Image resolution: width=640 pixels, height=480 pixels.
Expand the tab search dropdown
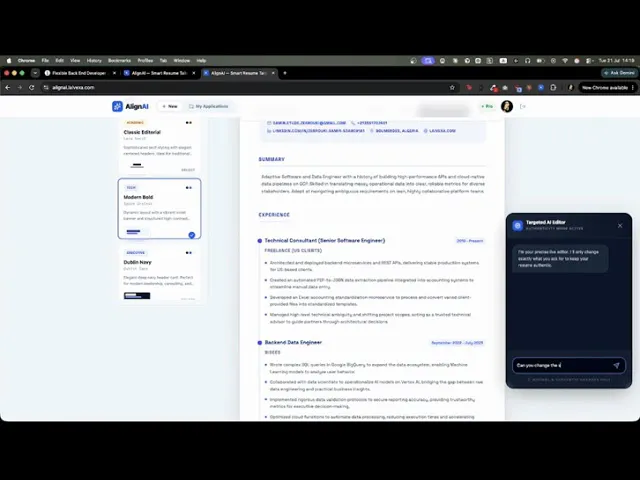pos(35,73)
